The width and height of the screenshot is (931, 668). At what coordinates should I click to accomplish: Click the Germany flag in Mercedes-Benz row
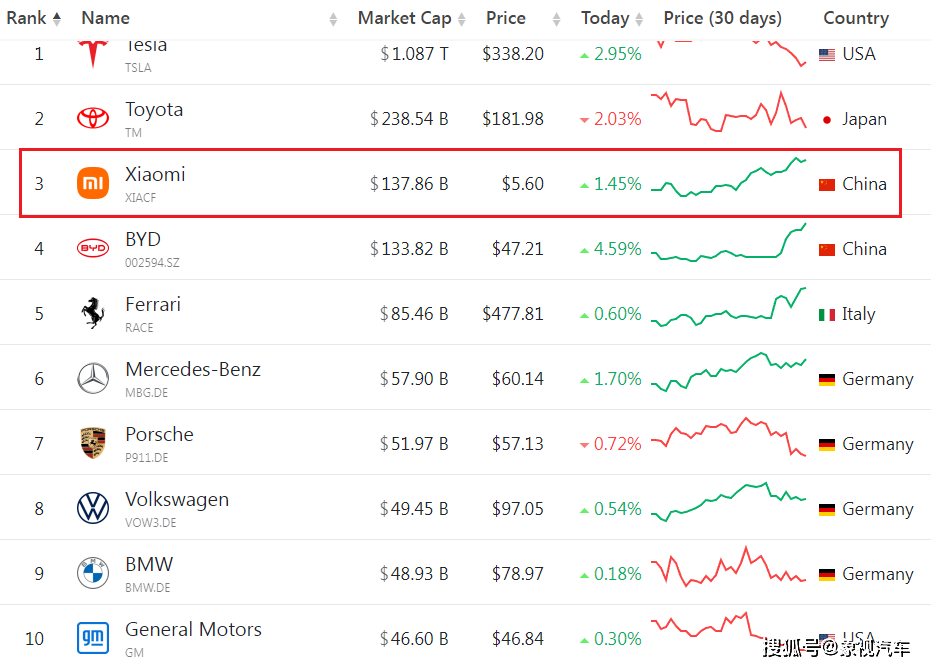[x=826, y=379]
